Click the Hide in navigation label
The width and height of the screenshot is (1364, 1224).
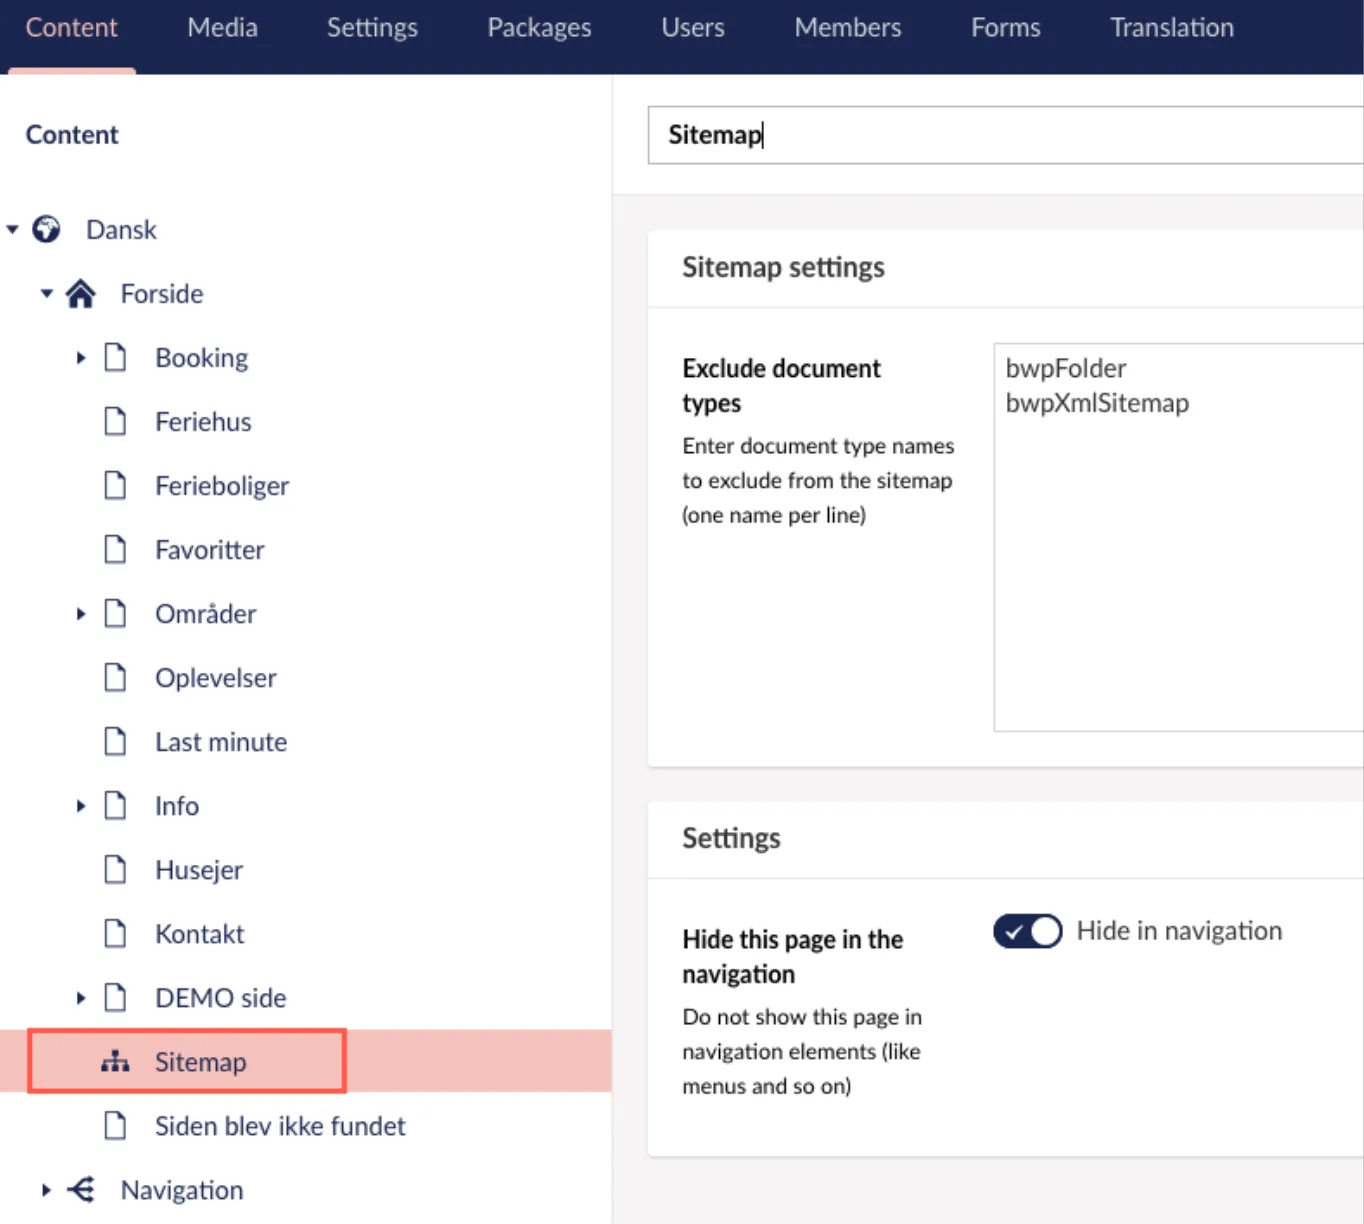[x=1179, y=931]
